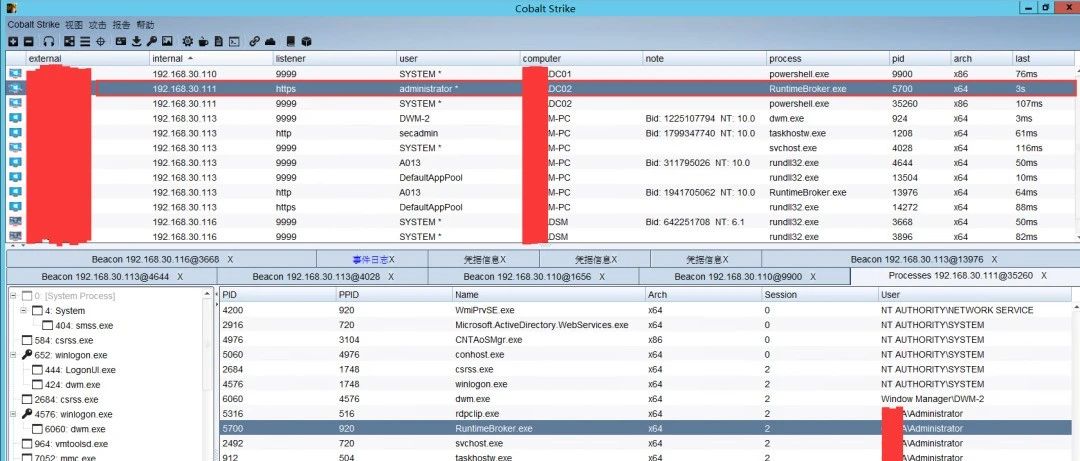
Task: Open downloaded files download-arrow icon
Action: point(136,41)
